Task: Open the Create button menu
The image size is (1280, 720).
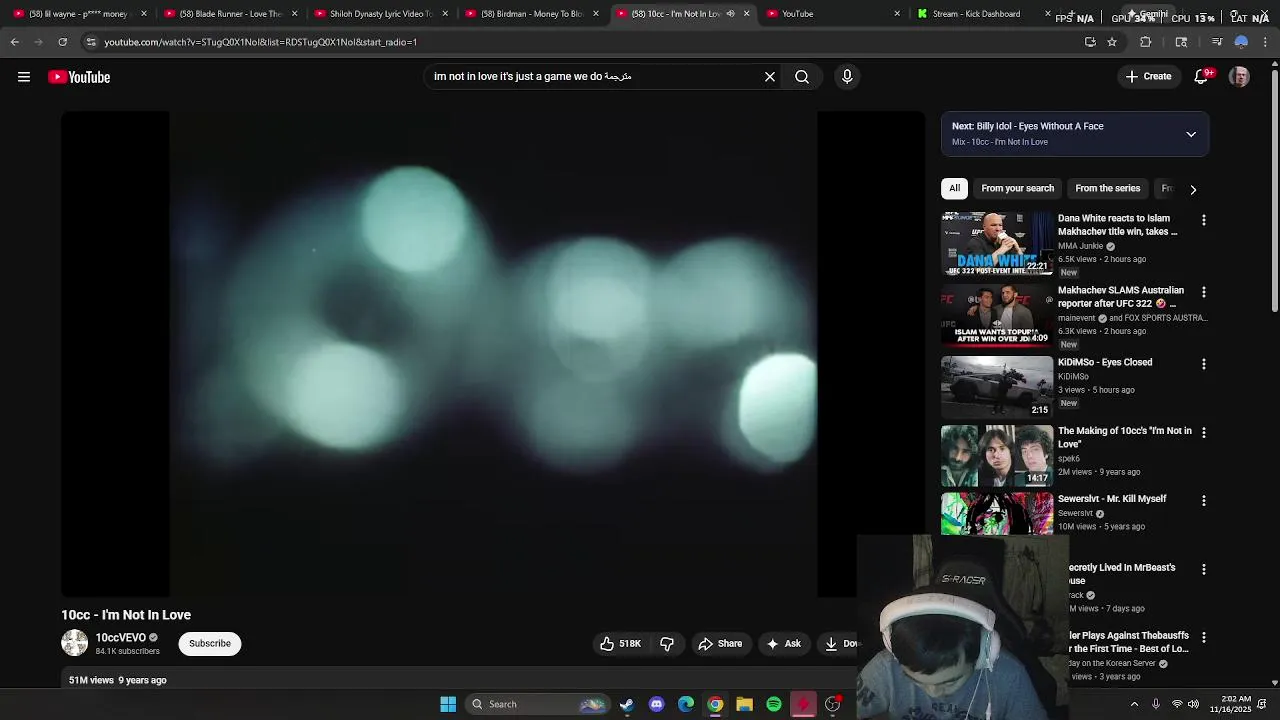Action: click(1148, 77)
